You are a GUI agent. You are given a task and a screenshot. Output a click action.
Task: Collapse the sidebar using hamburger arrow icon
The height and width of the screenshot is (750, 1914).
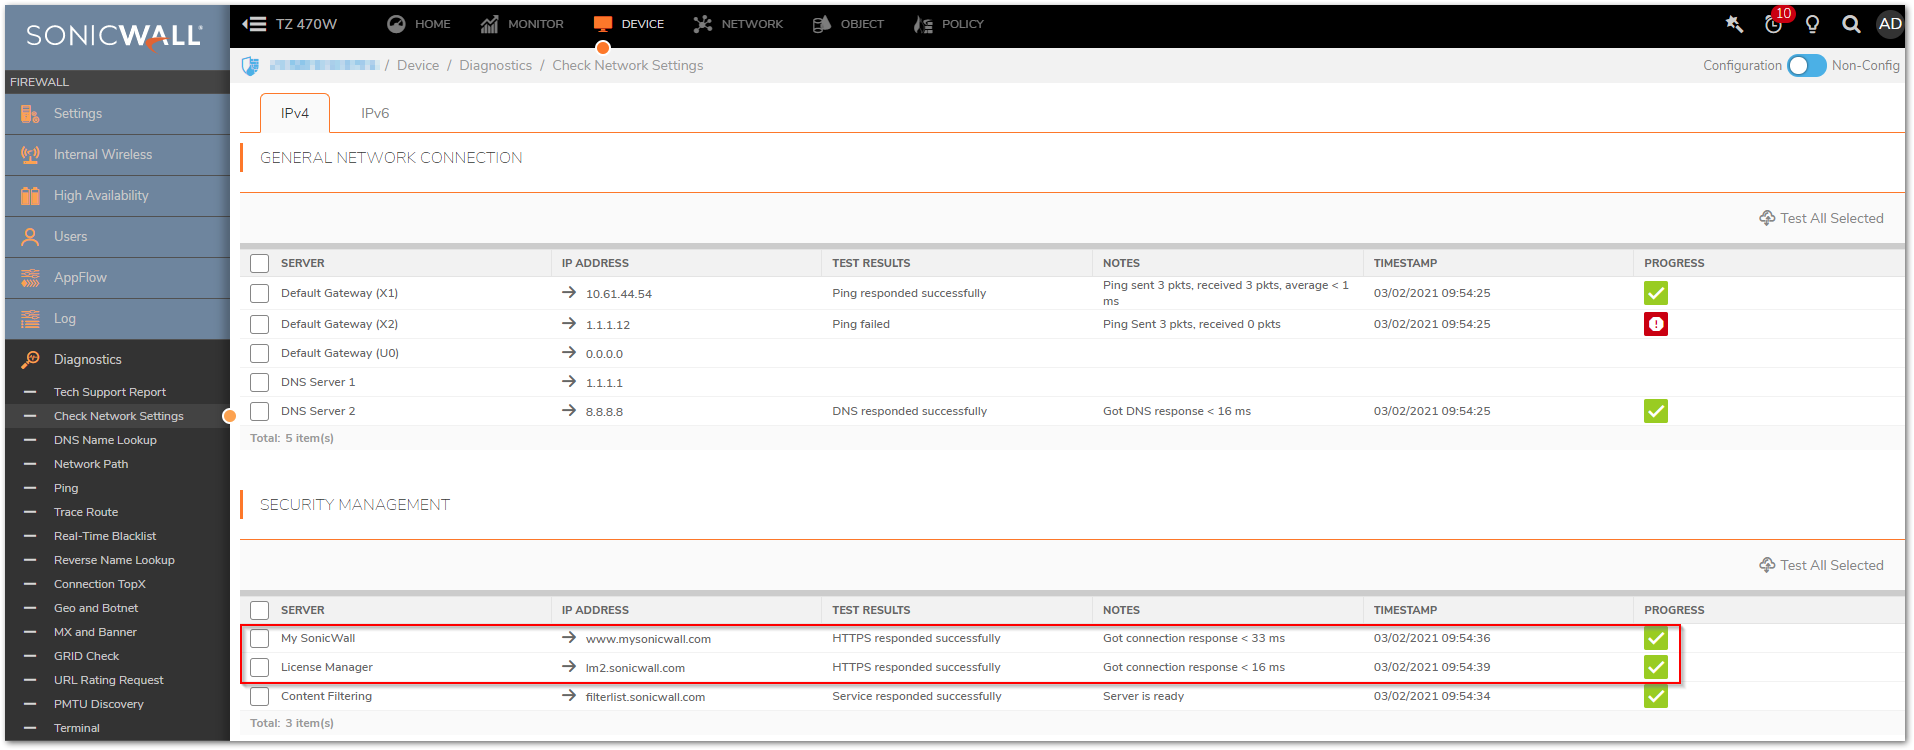click(x=254, y=24)
